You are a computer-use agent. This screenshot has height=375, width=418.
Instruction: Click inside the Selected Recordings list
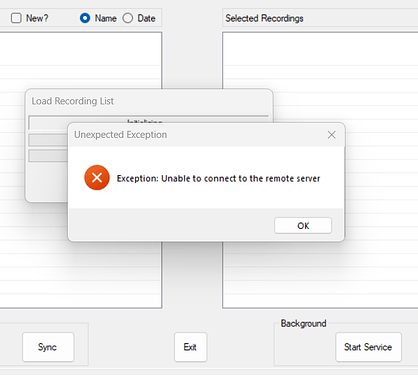pyautogui.click(x=320, y=77)
